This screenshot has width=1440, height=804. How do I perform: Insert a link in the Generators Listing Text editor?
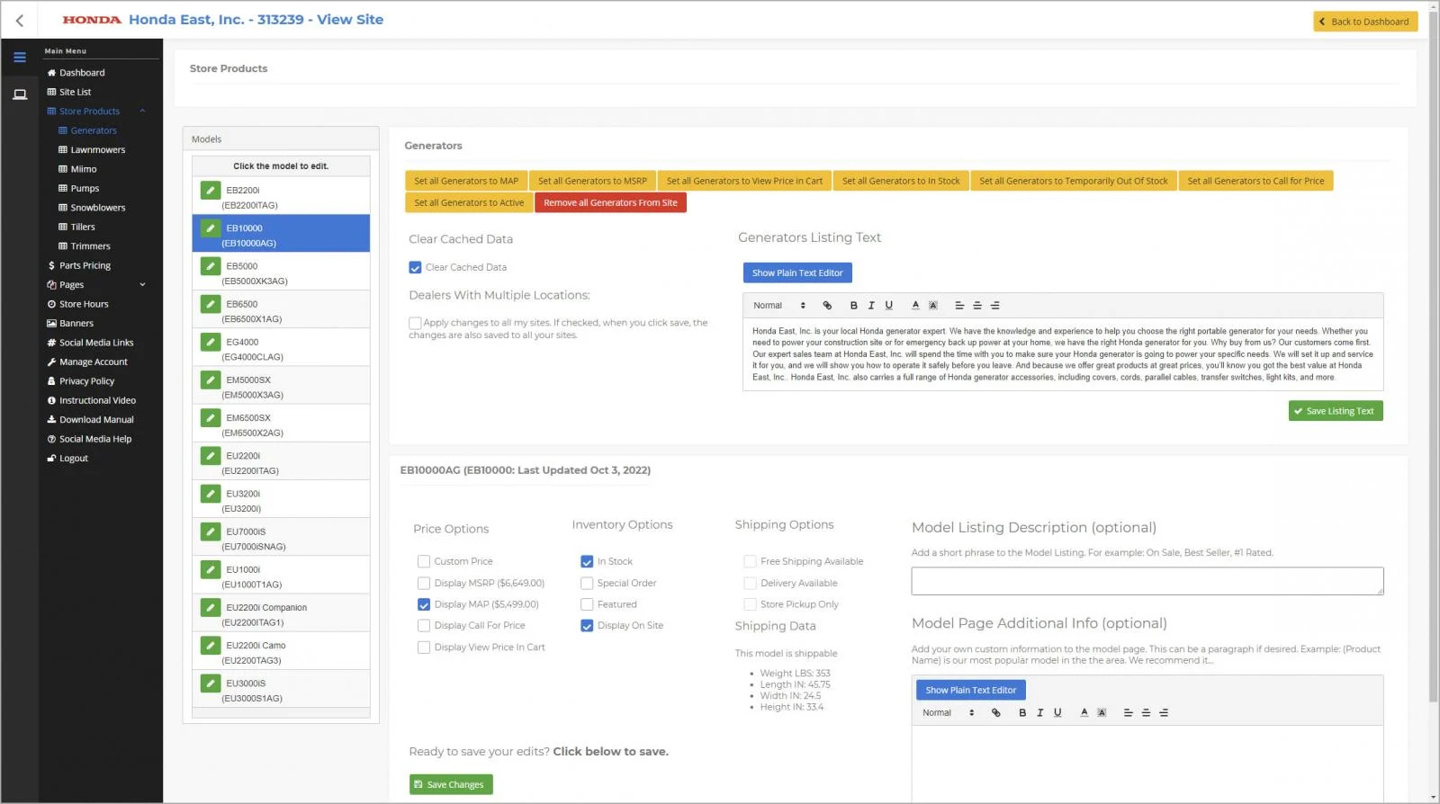coord(827,305)
